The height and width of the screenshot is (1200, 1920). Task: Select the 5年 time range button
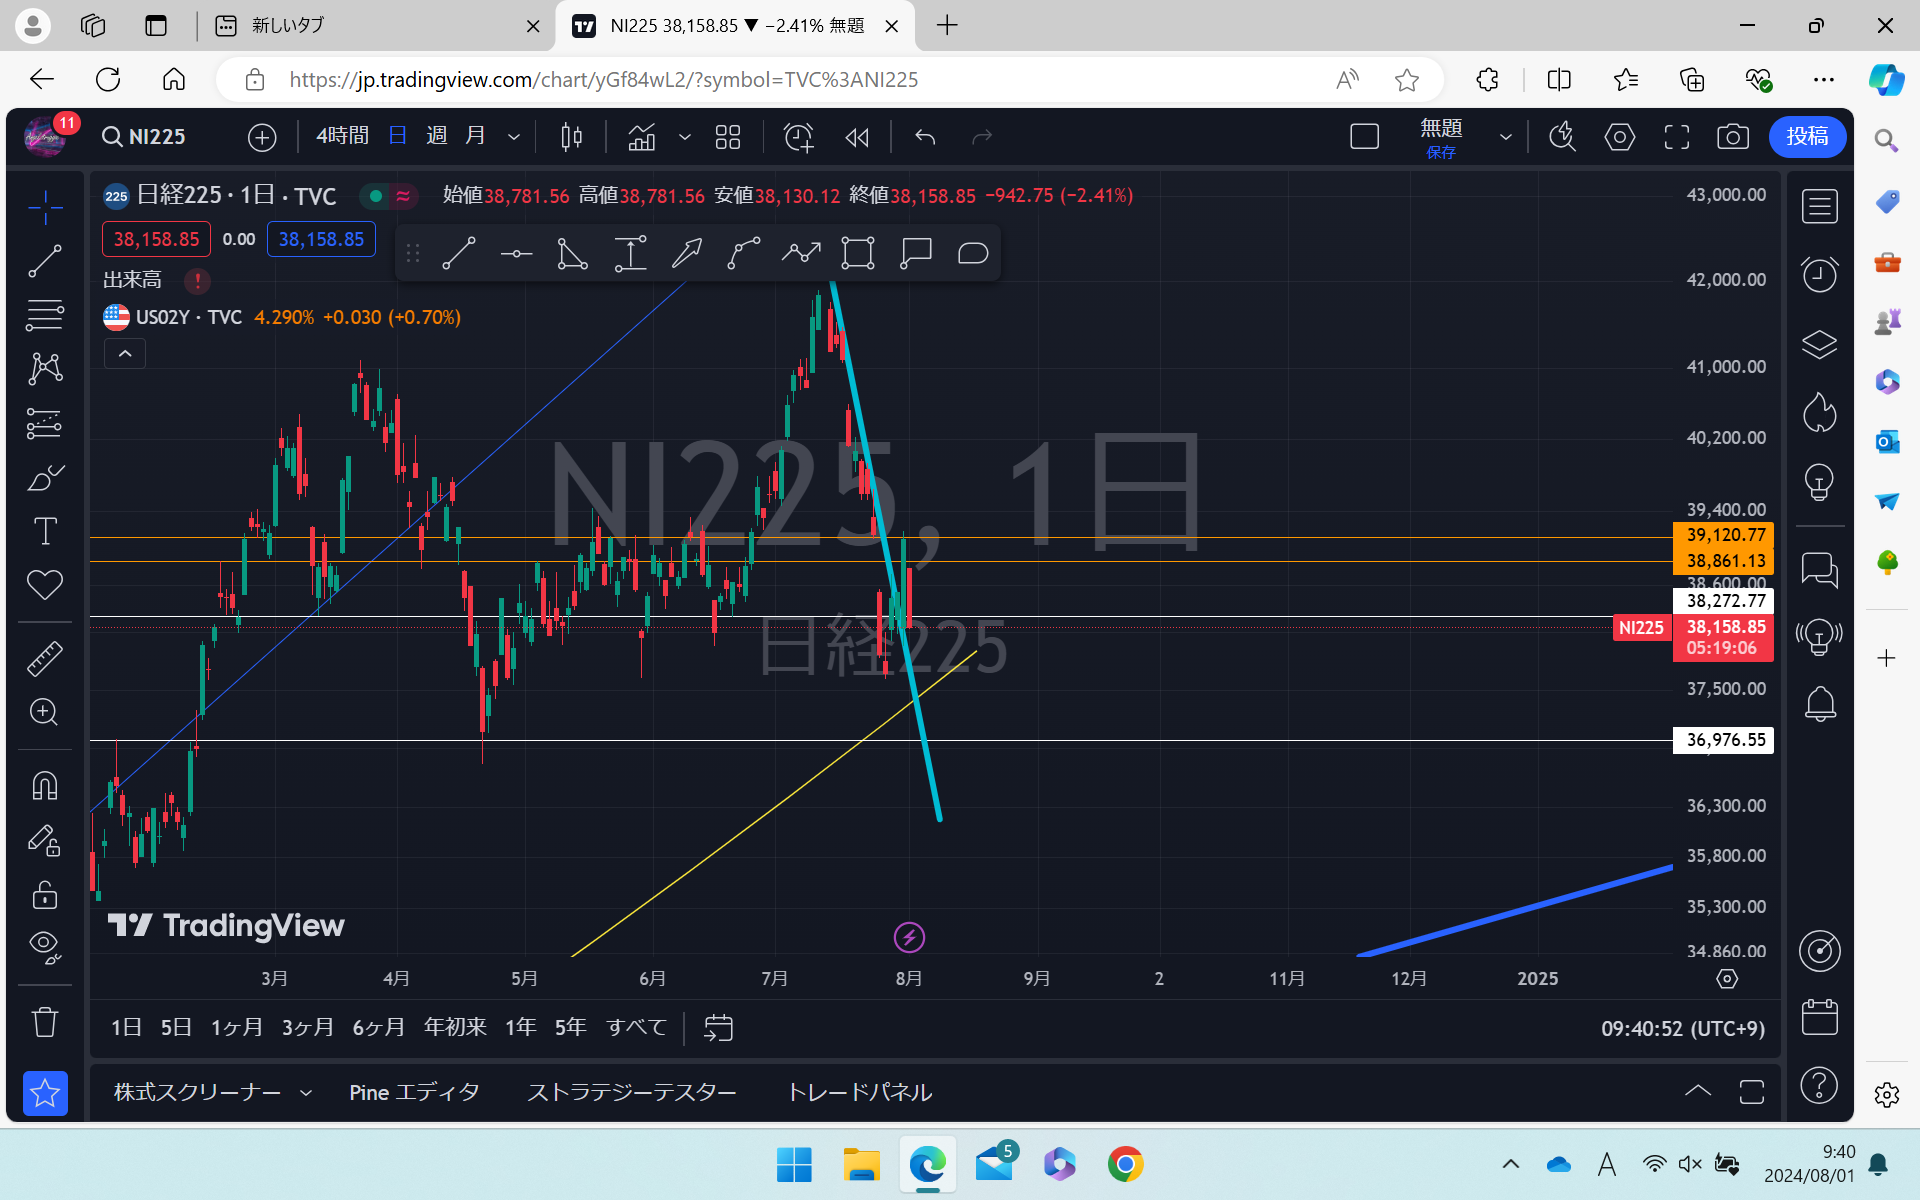[x=570, y=1027]
